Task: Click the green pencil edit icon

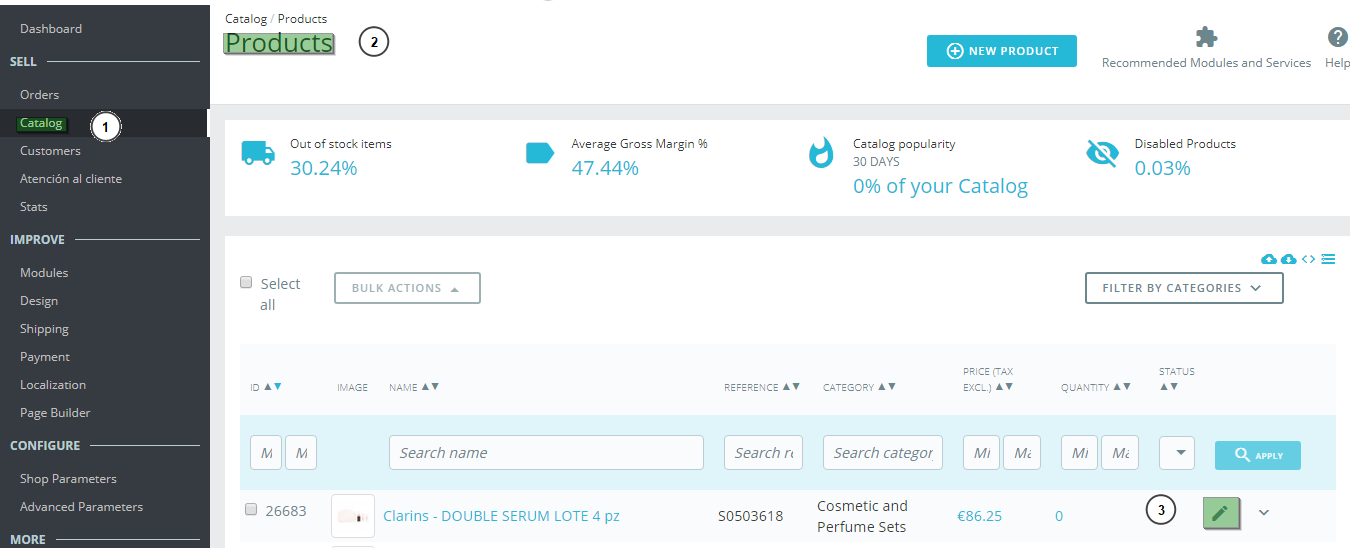Action: tap(1220, 512)
